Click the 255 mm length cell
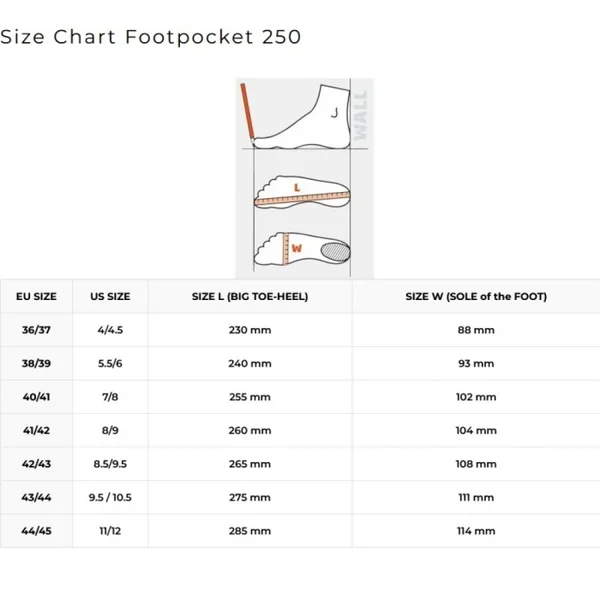Image resolution: width=600 pixels, height=600 pixels. click(249, 397)
